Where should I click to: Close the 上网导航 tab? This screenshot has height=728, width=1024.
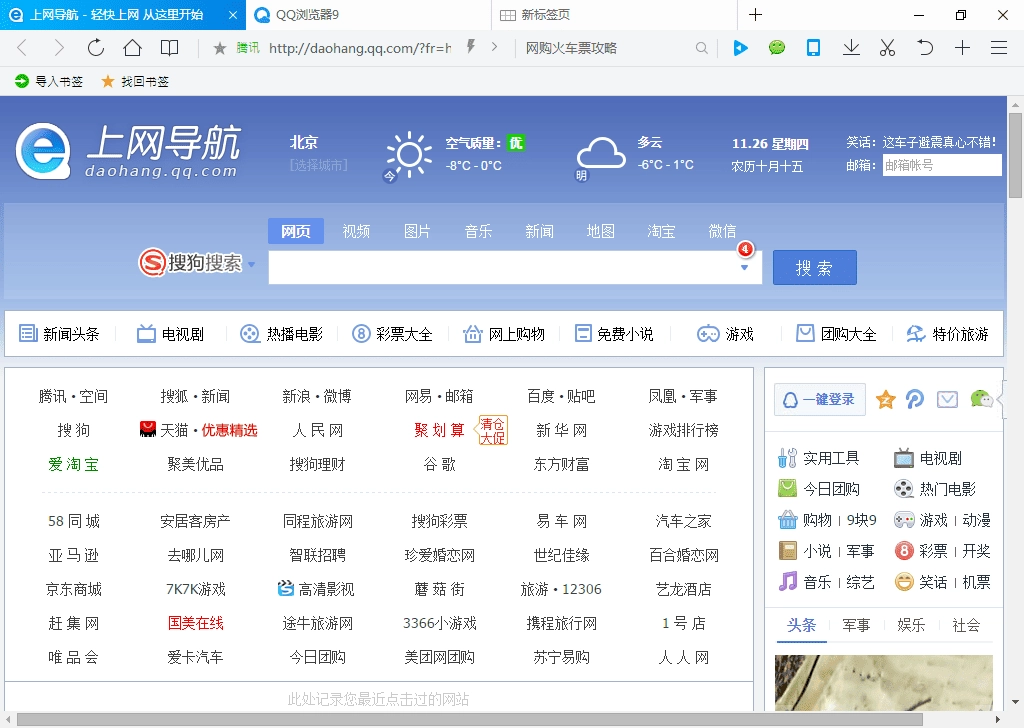(232, 14)
